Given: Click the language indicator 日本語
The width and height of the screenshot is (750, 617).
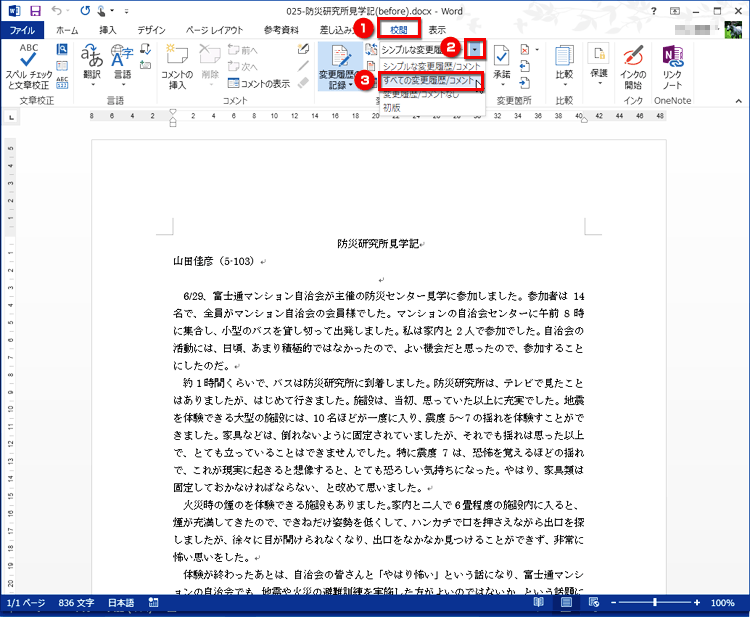Looking at the screenshot, I should [121, 603].
